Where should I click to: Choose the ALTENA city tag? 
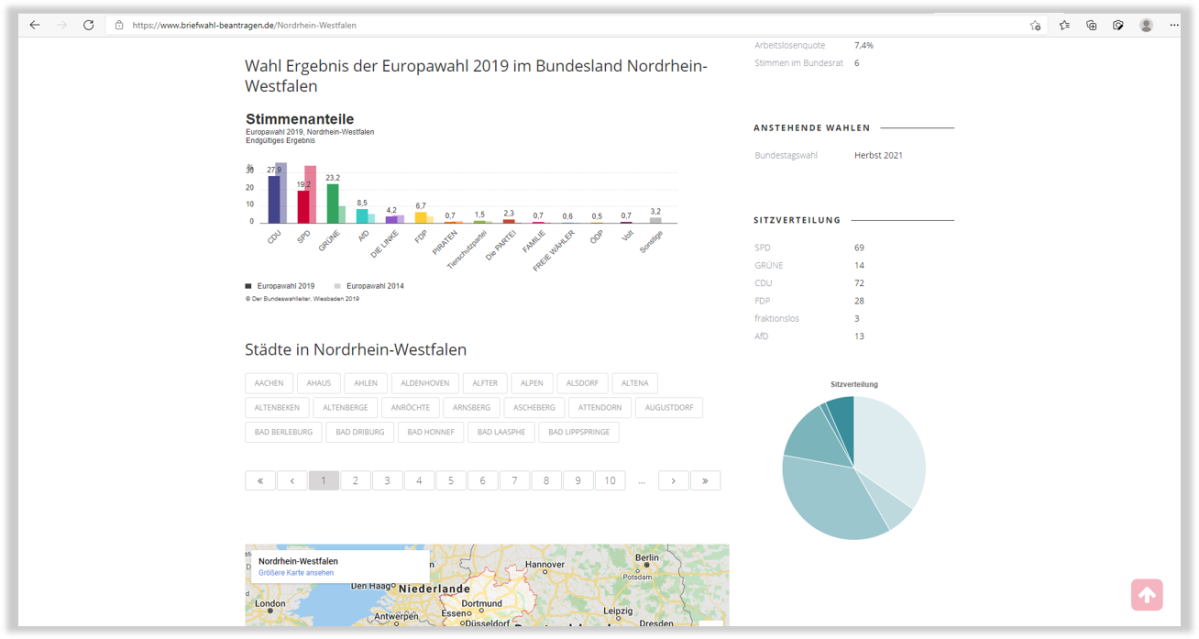[635, 383]
